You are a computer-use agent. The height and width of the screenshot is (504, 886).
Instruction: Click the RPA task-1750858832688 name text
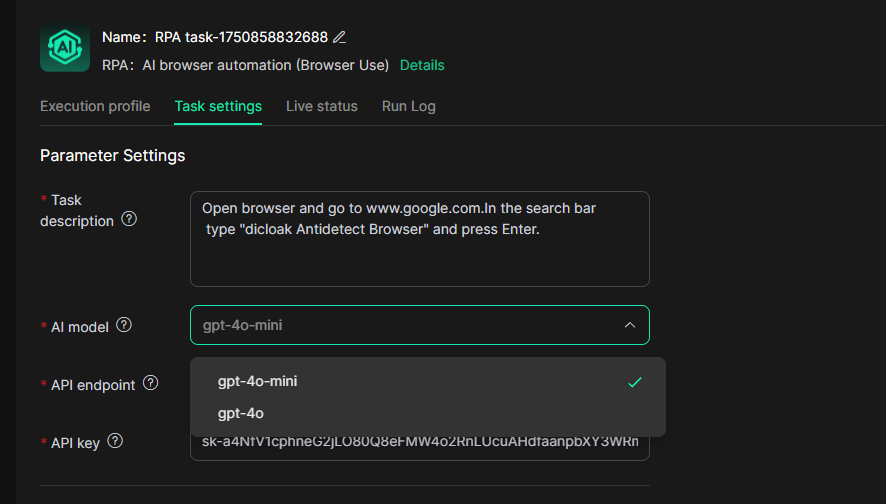241,37
